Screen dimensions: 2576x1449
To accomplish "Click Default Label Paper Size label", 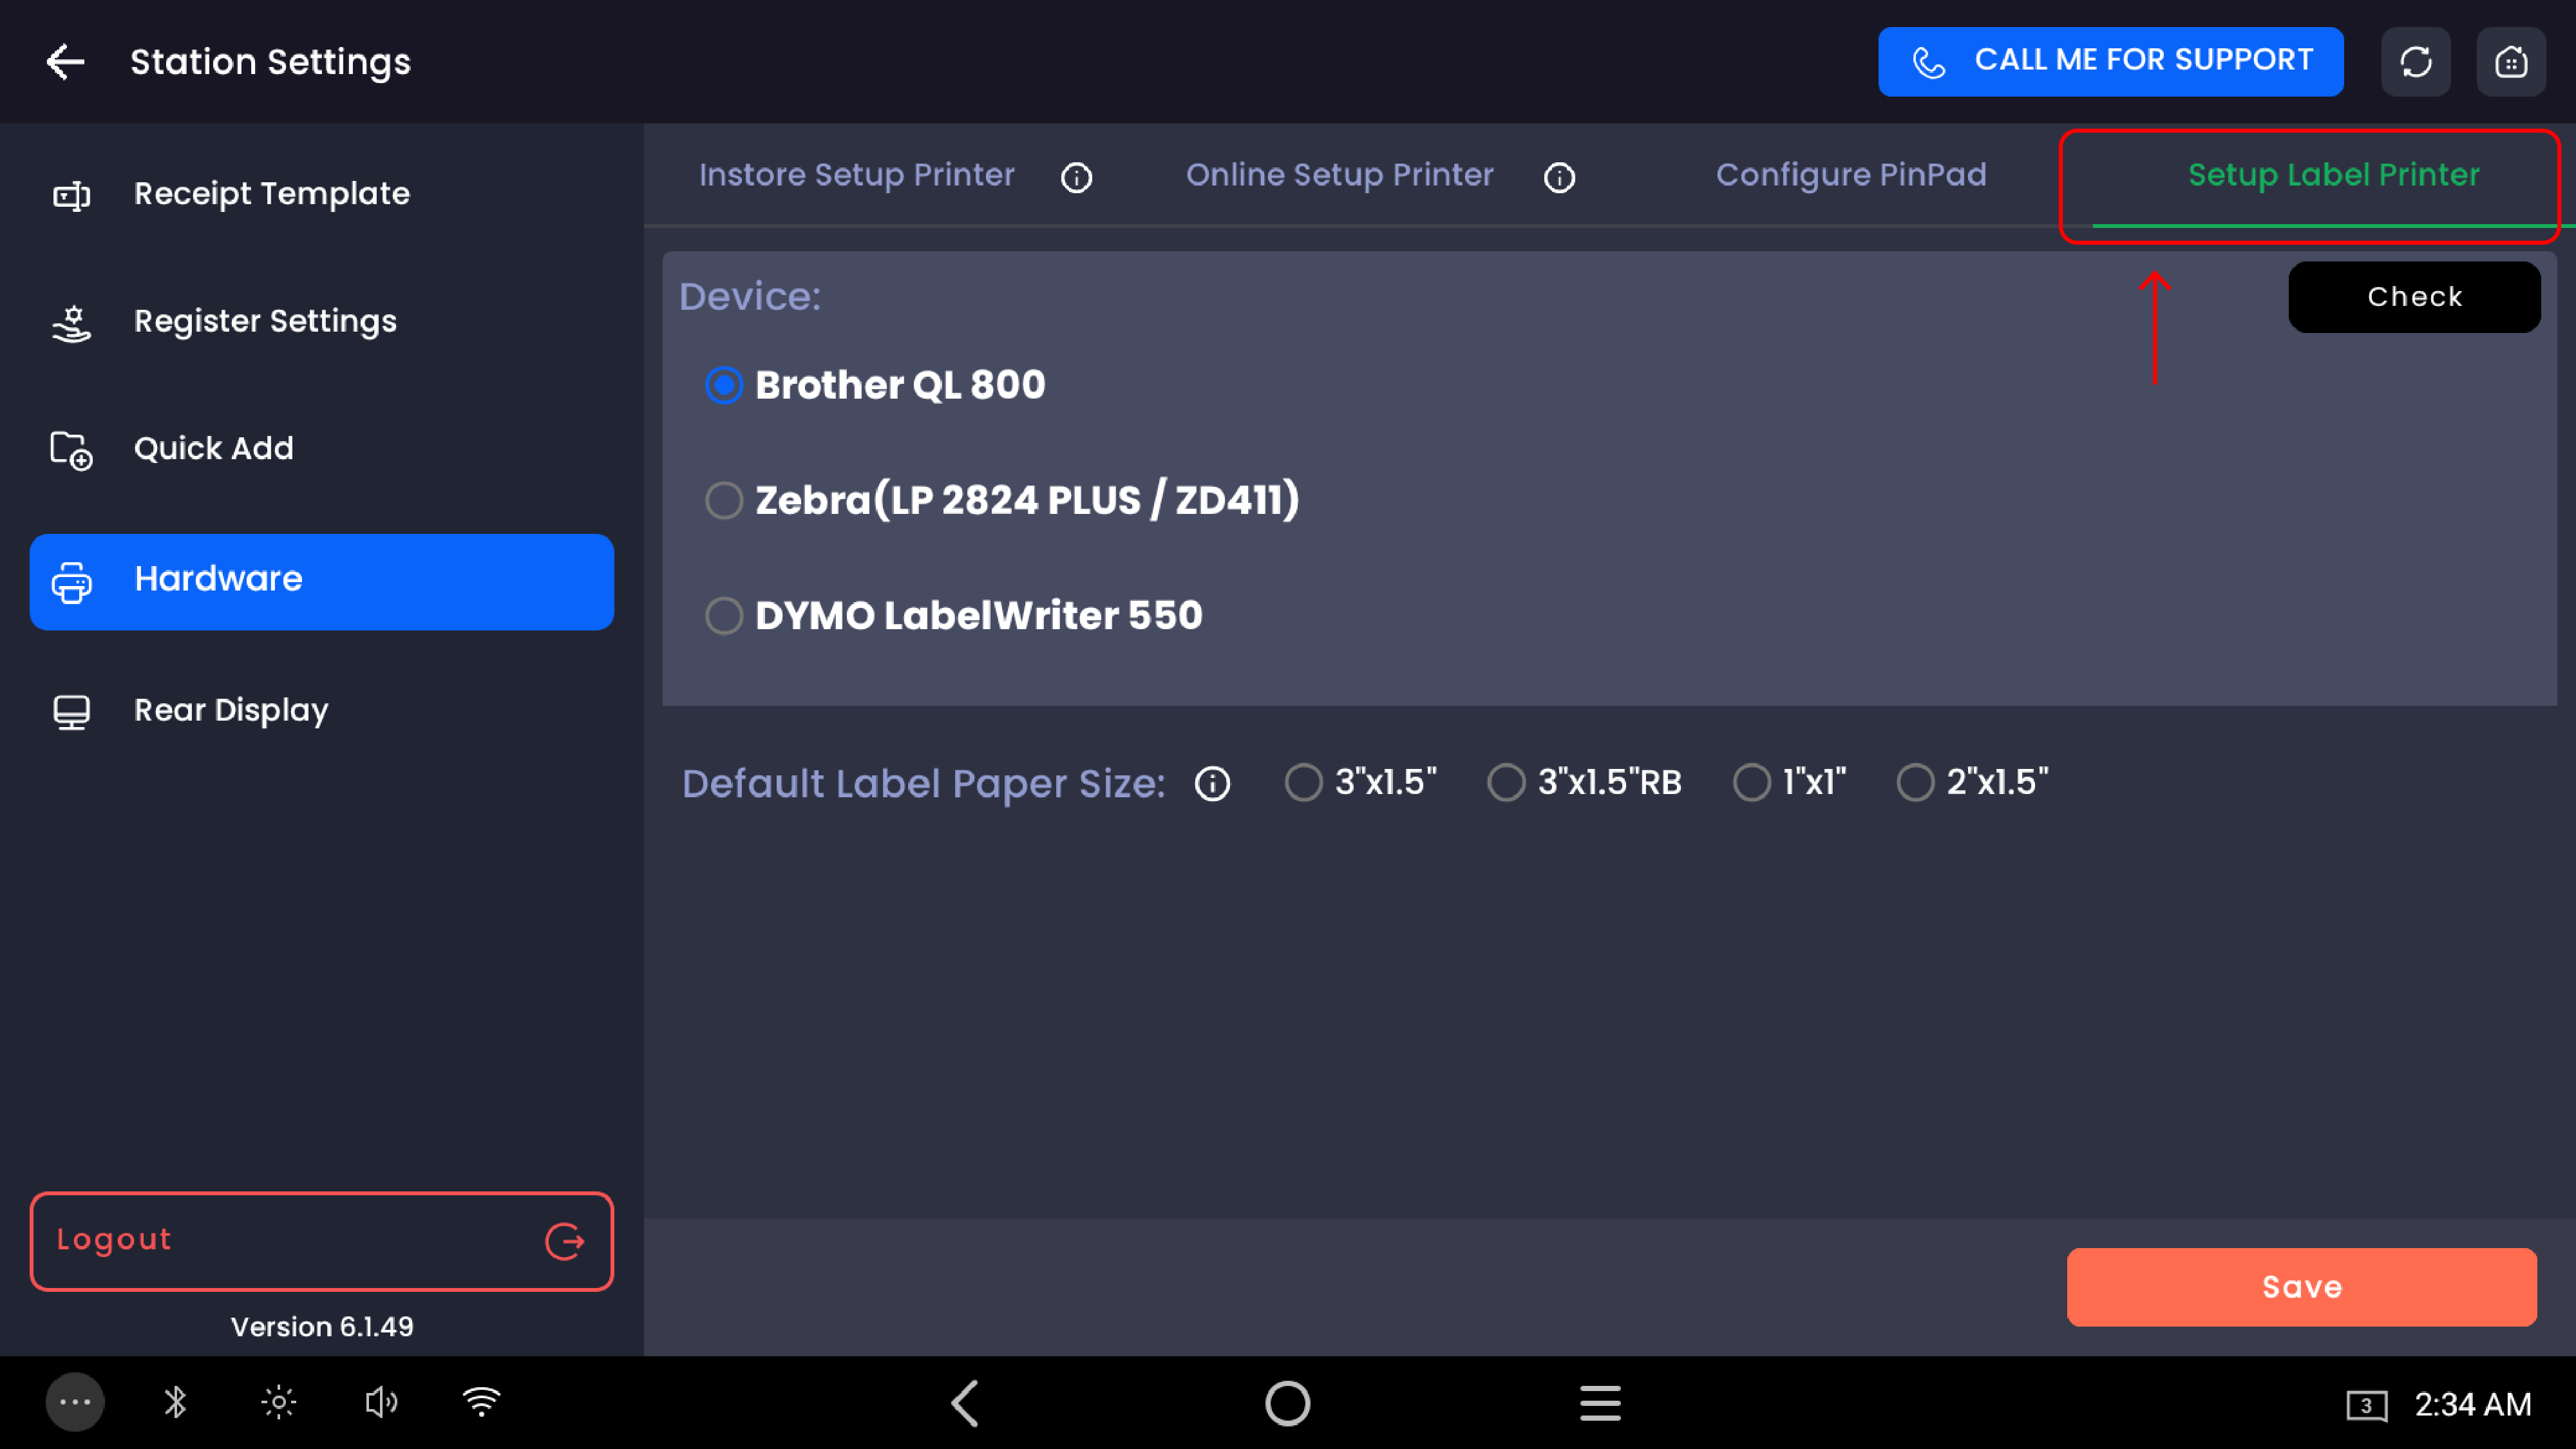I will (x=923, y=784).
